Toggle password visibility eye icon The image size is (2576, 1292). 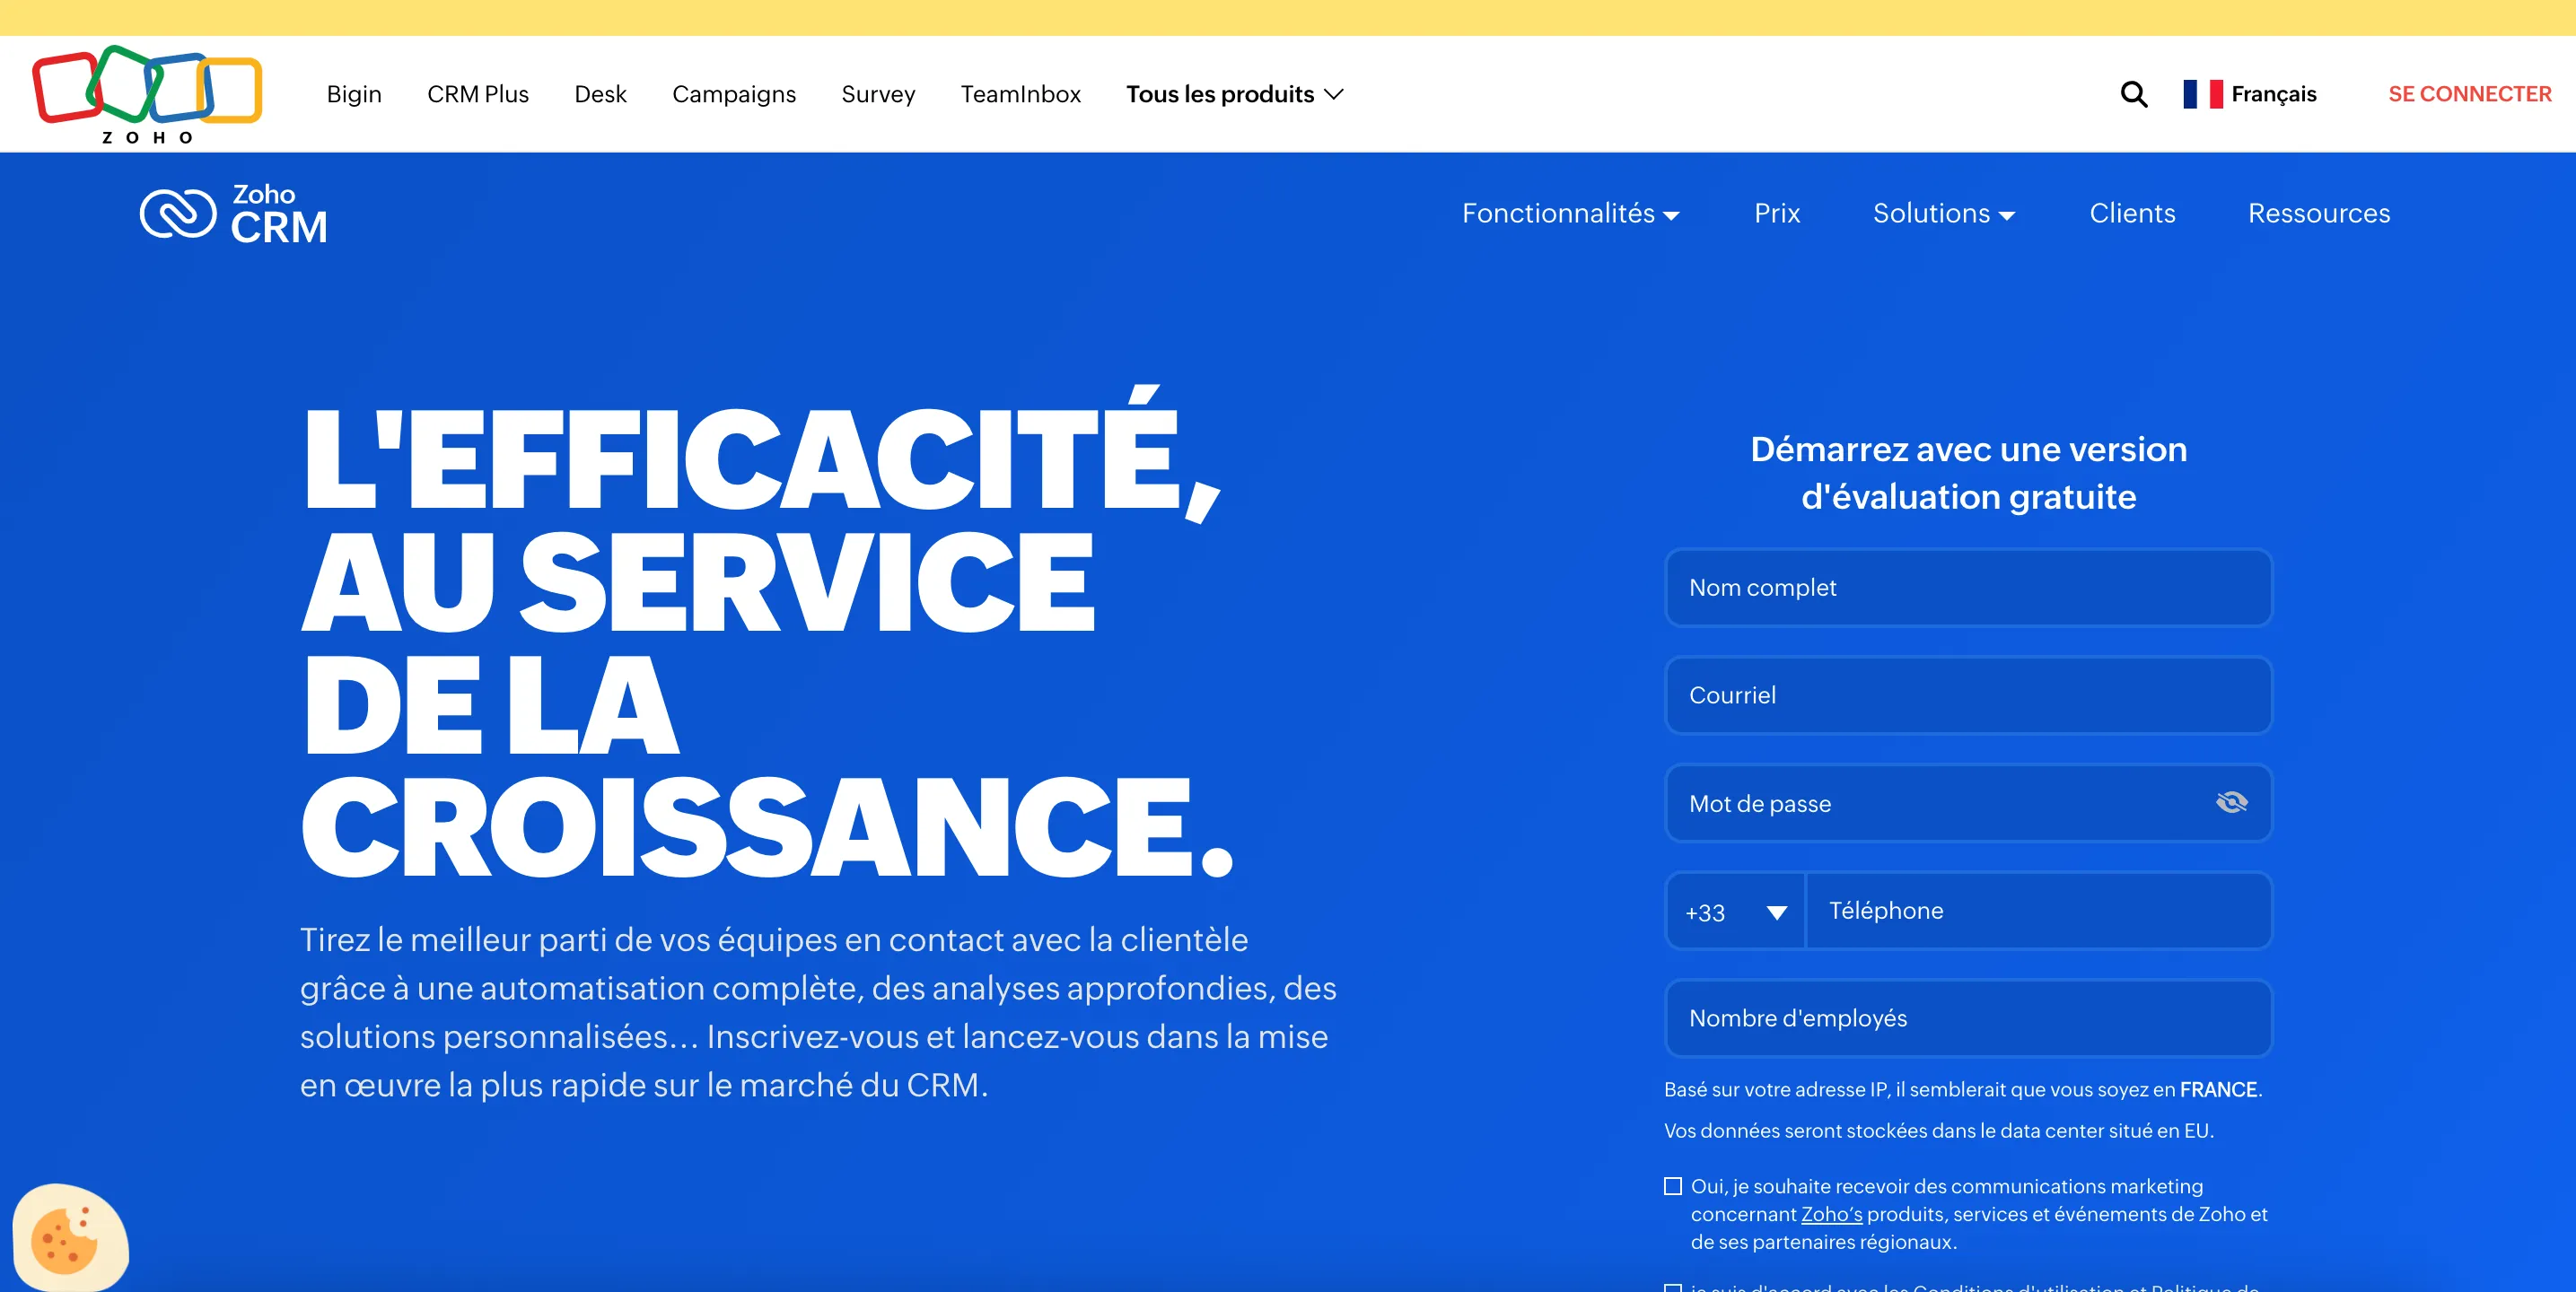coord(2231,802)
